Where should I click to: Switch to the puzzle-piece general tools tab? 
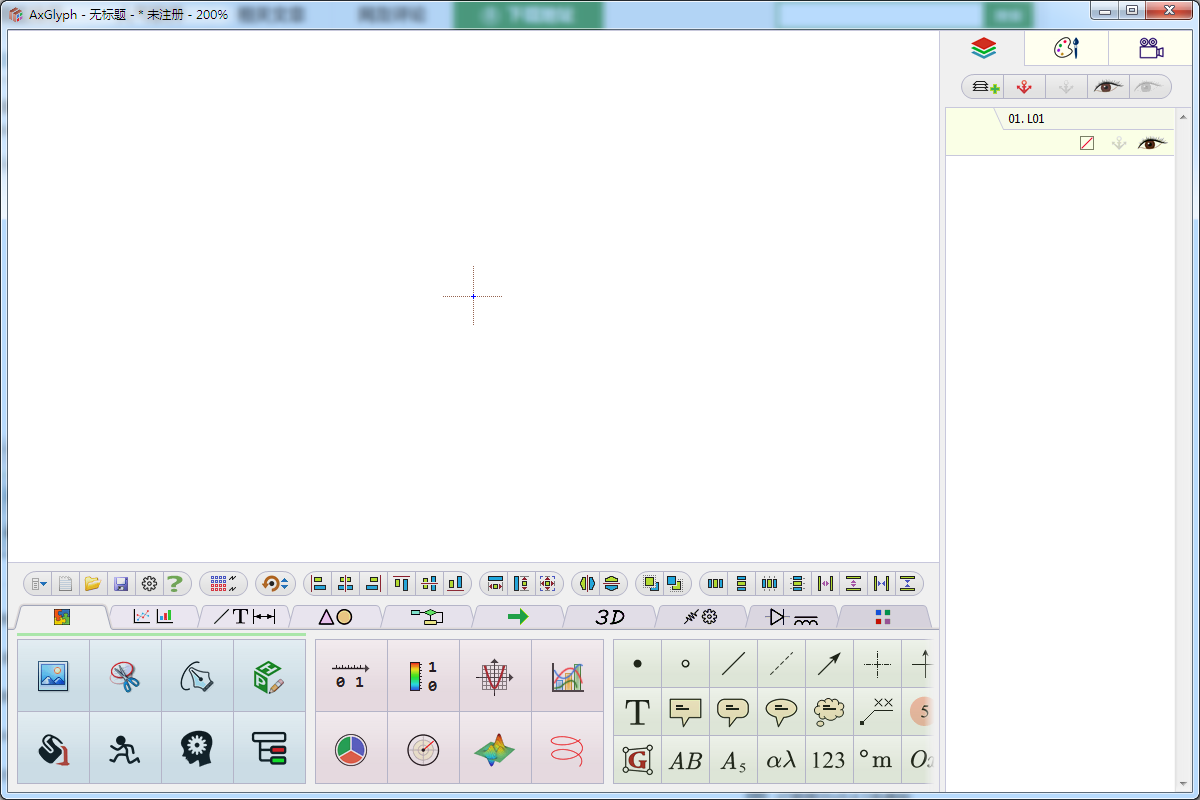pyautogui.click(x=62, y=617)
